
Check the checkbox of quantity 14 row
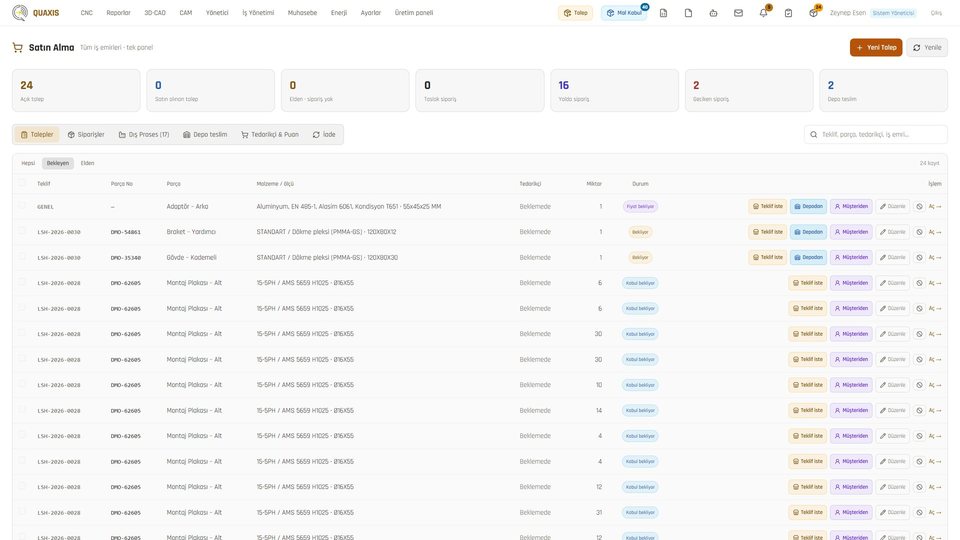[x=23, y=410]
